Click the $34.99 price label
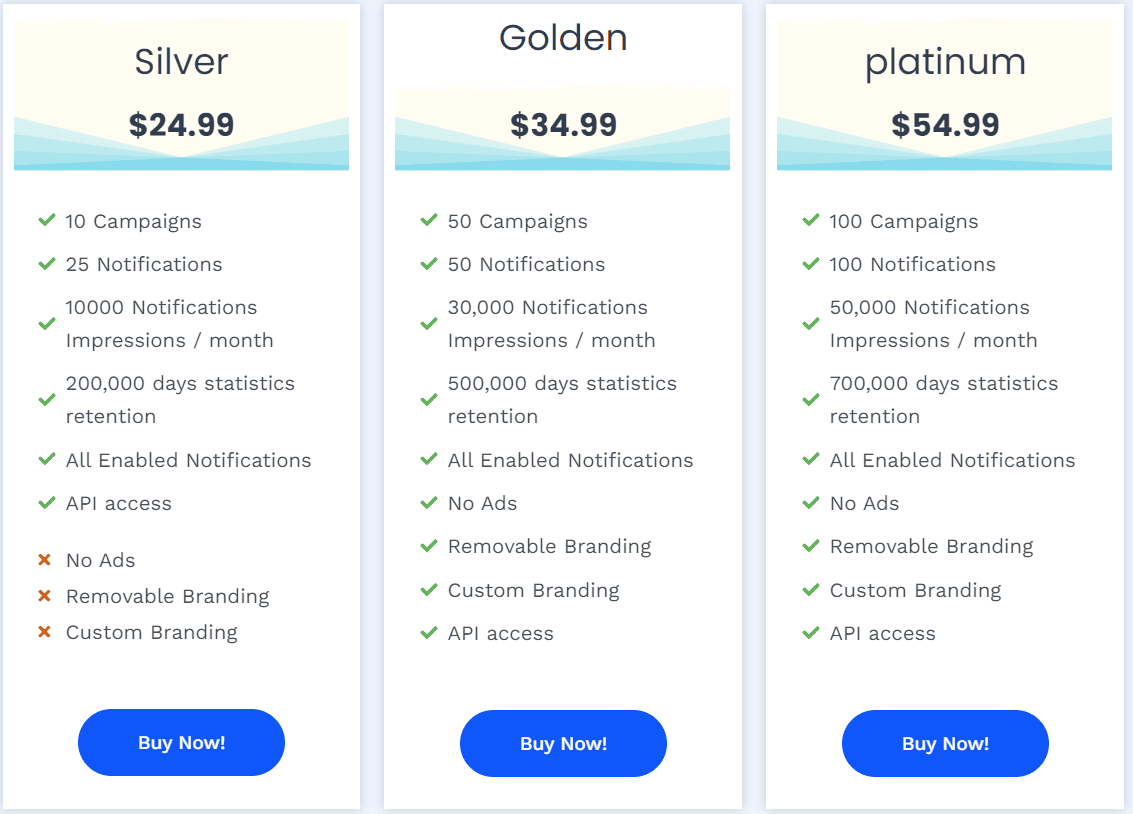1133x814 pixels. [562, 125]
